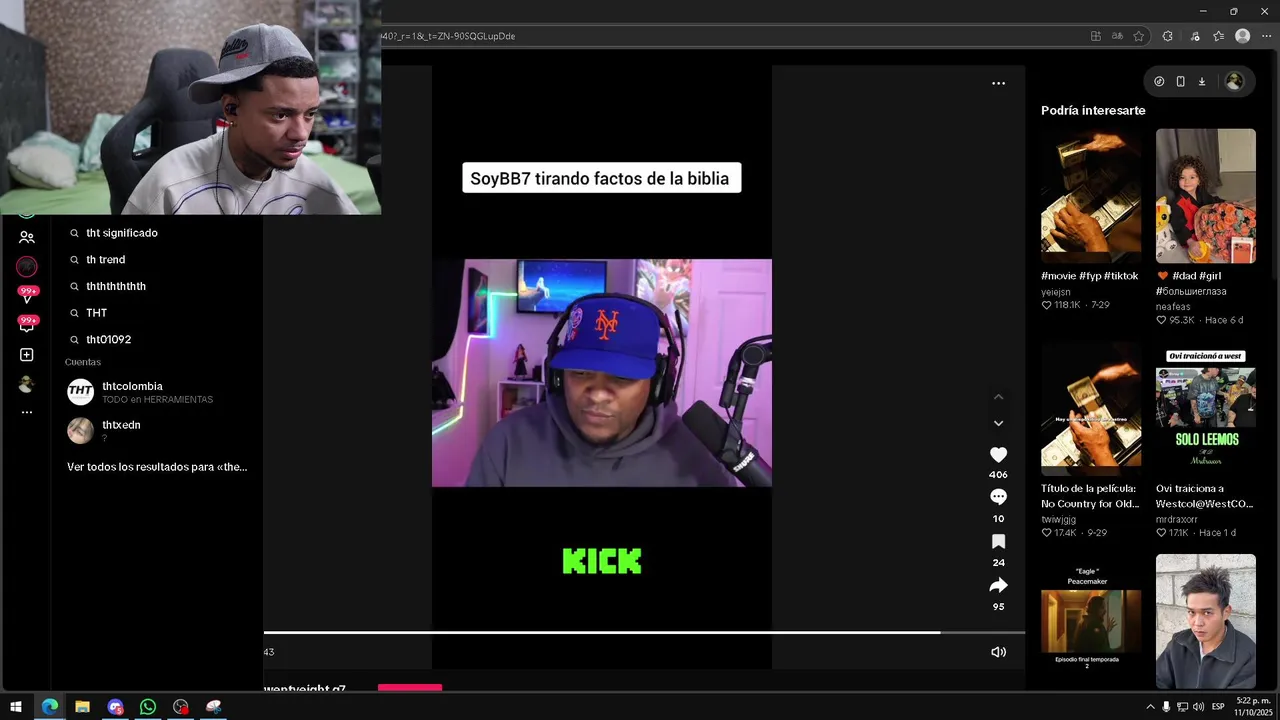Image resolution: width=1280 pixels, height=720 pixels.
Task: Open WhatsApp from the taskbar
Action: click(148, 706)
